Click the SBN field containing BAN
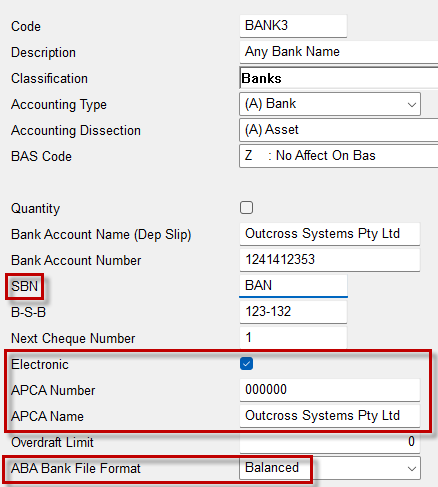Viewport: 438px width, 487px height. (x=293, y=286)
